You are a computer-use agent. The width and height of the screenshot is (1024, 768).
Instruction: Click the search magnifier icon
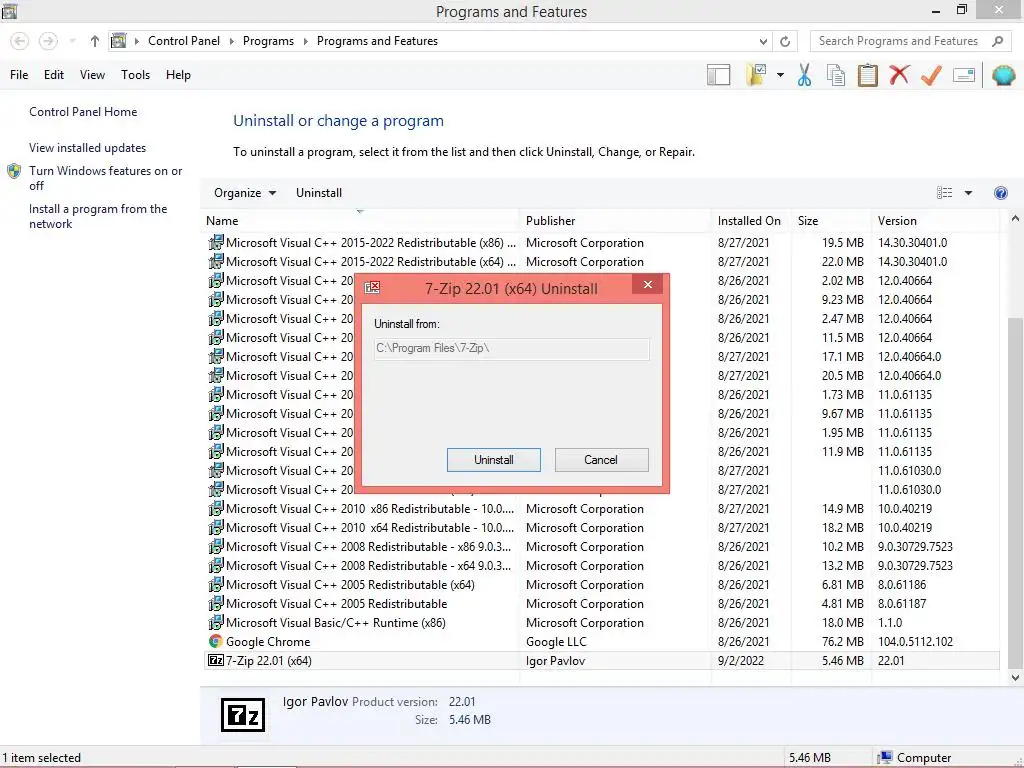point(997,41)
